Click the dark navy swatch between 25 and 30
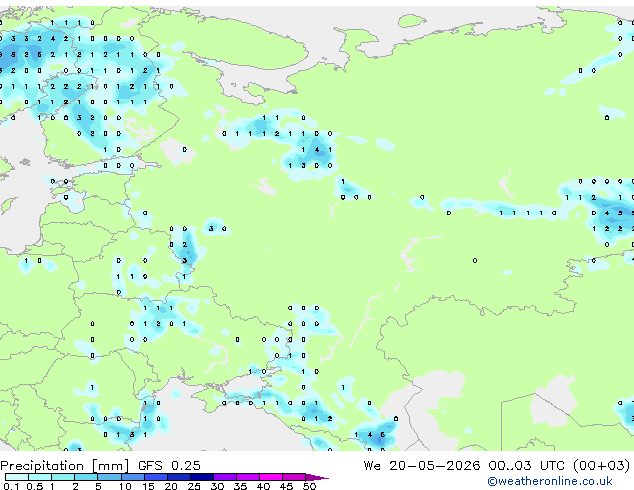This screenshot has width=634, height=490. point(202,477)
